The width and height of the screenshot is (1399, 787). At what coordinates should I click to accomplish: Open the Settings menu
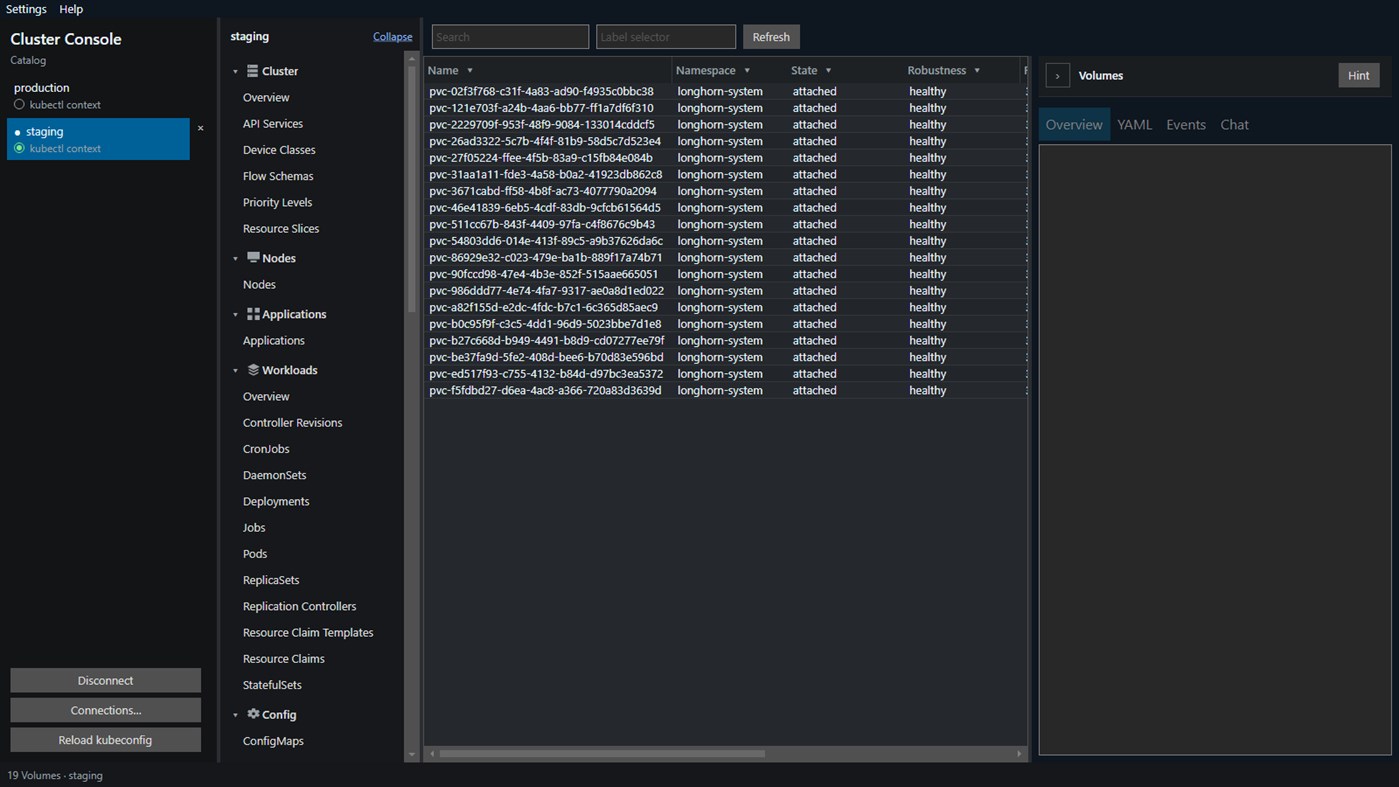click(26, 9)
